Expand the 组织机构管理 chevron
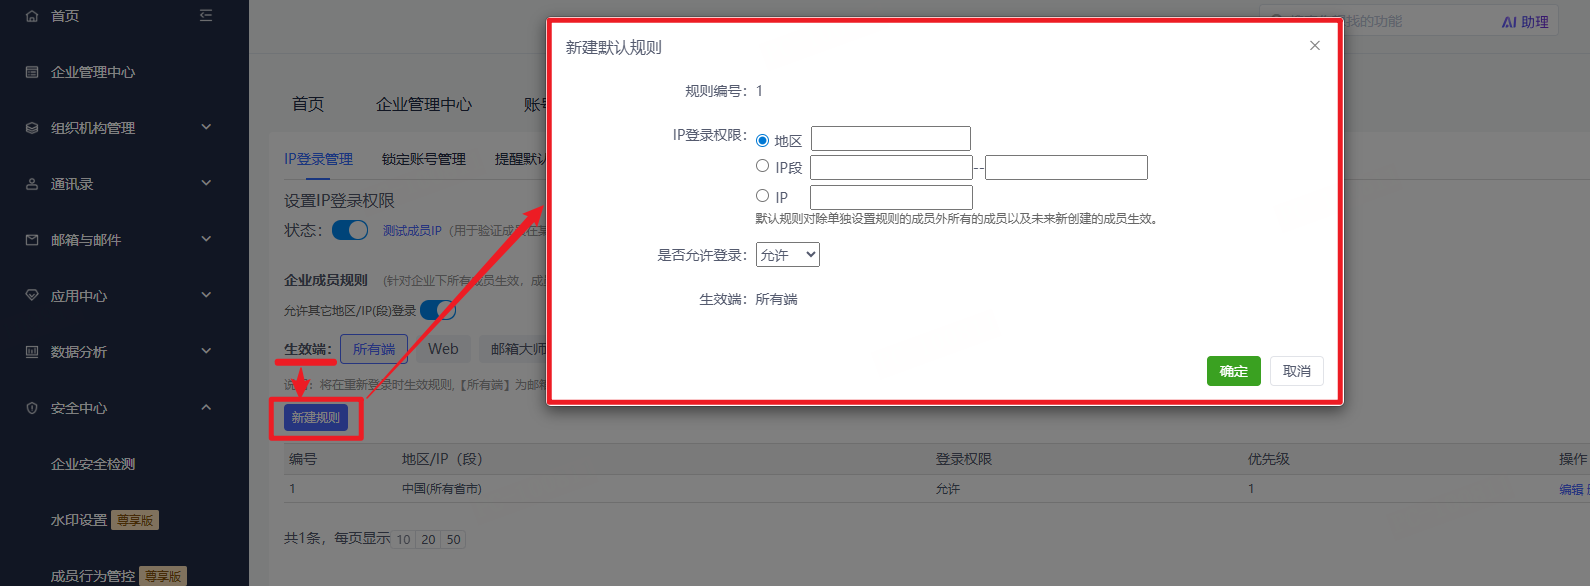This screenshot has width=1590, height=586. 206,127
